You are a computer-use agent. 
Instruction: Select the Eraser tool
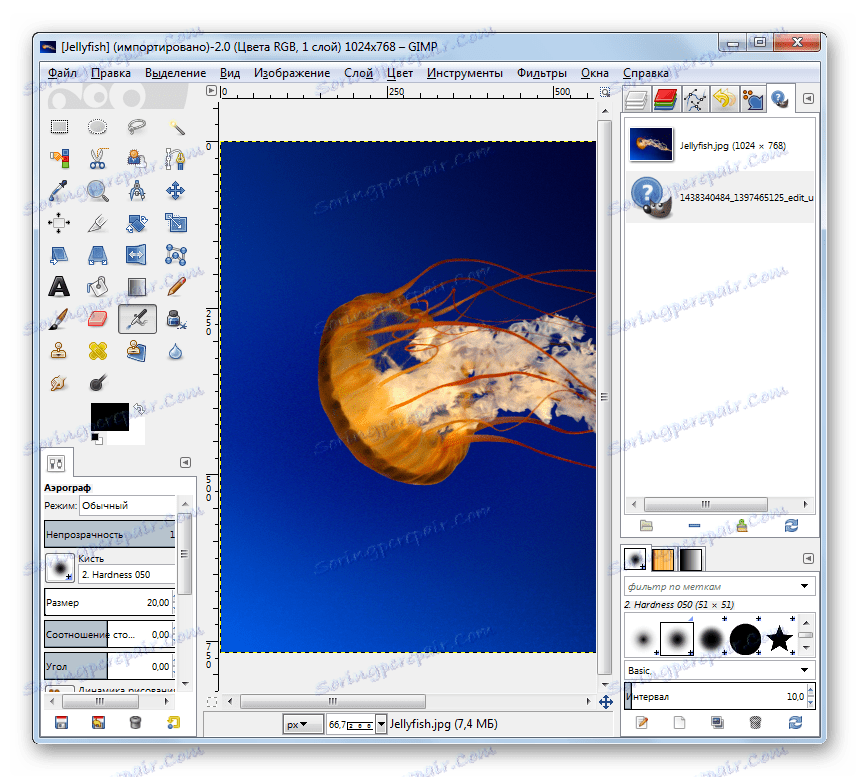(x=98, y=319)
